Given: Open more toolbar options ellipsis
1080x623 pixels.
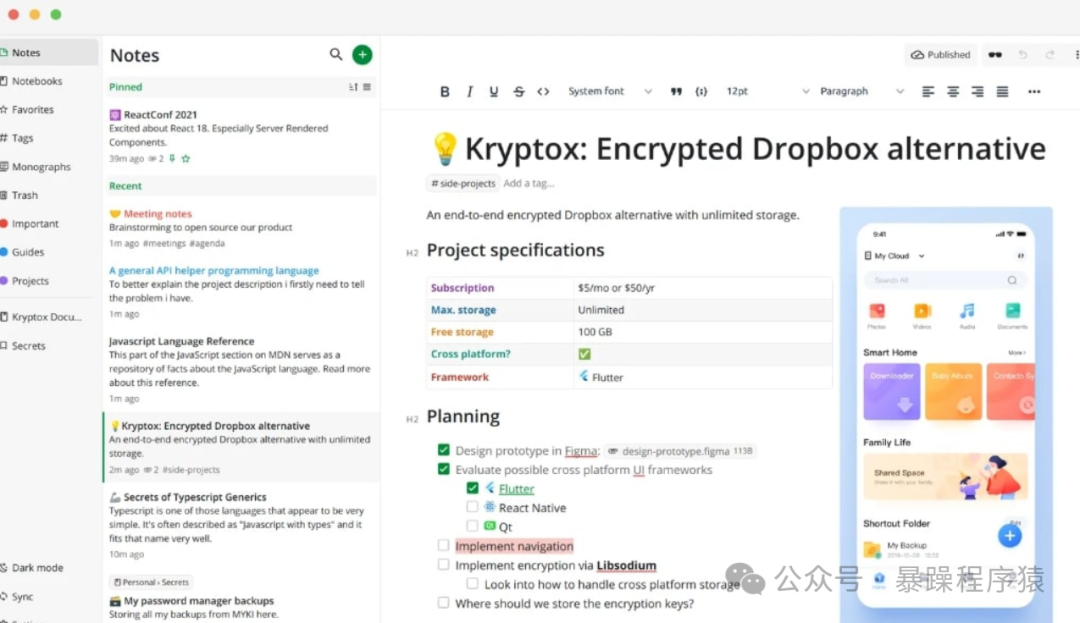Looking at the screenshot, I should pos(1034,92).
